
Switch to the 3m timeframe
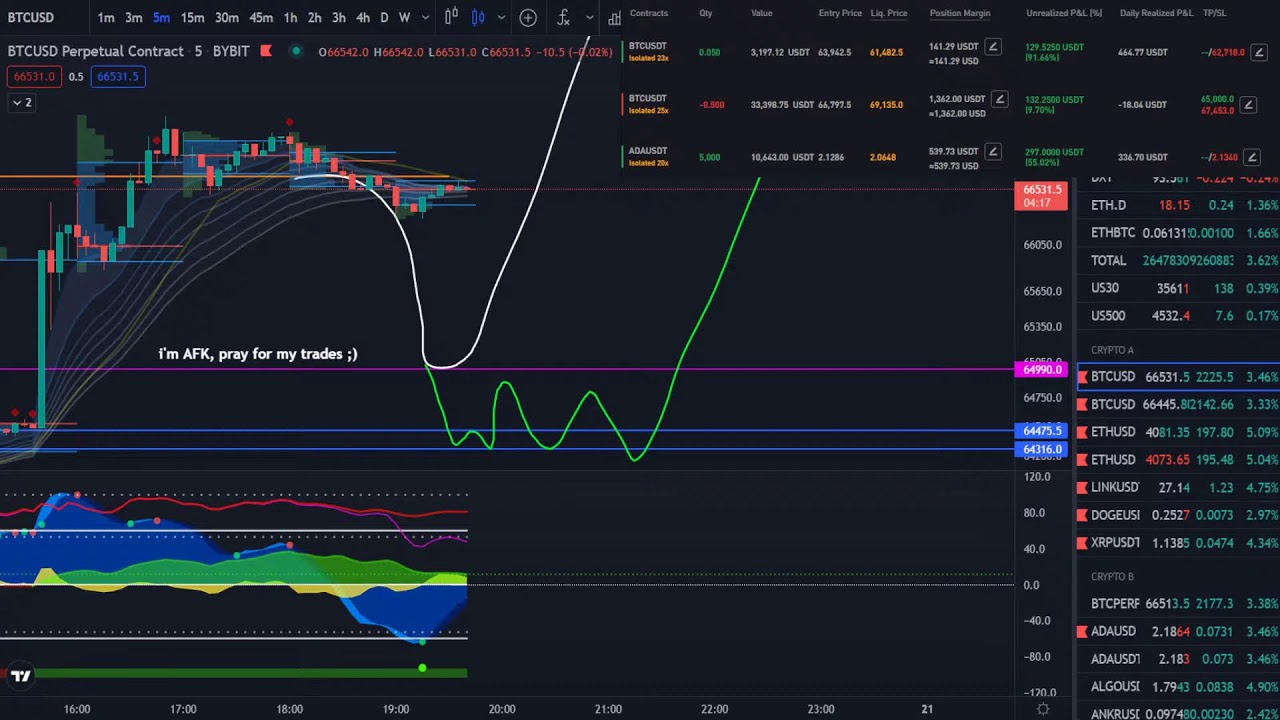click(x=133, y=18)
